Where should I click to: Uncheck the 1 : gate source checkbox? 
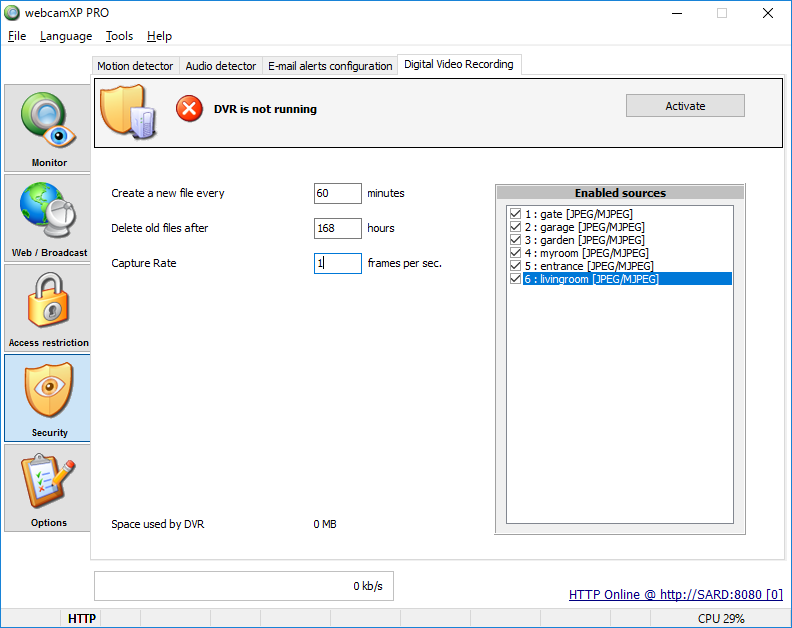515,214
